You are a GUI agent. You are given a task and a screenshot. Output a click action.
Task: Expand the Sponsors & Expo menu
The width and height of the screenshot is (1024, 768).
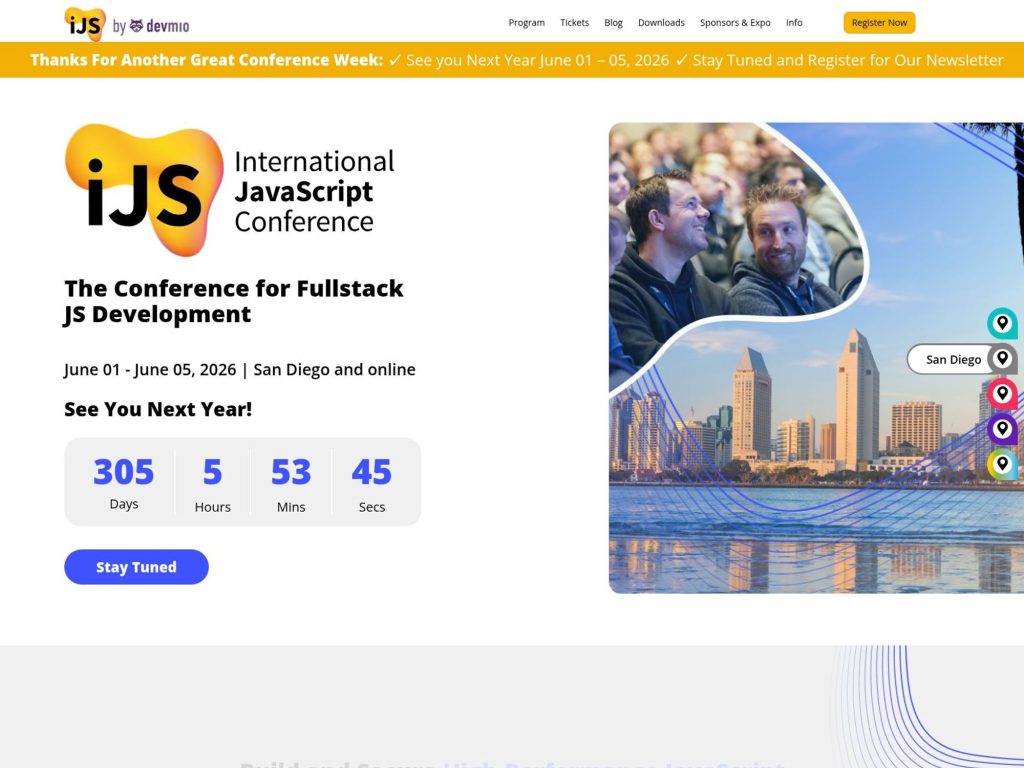tap(735, 22)
